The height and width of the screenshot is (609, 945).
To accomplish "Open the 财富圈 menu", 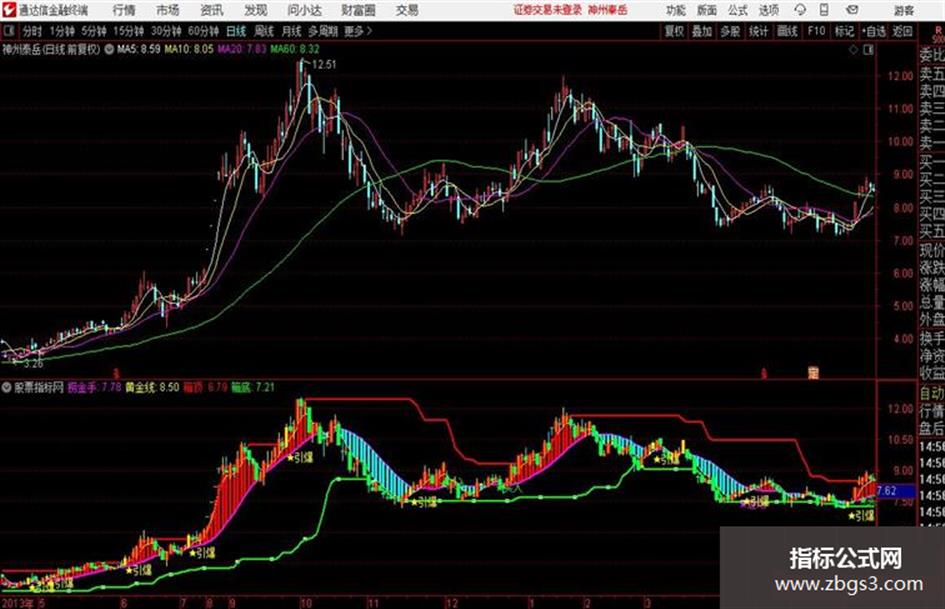I will pyautogui.click(x=358, y=10).
